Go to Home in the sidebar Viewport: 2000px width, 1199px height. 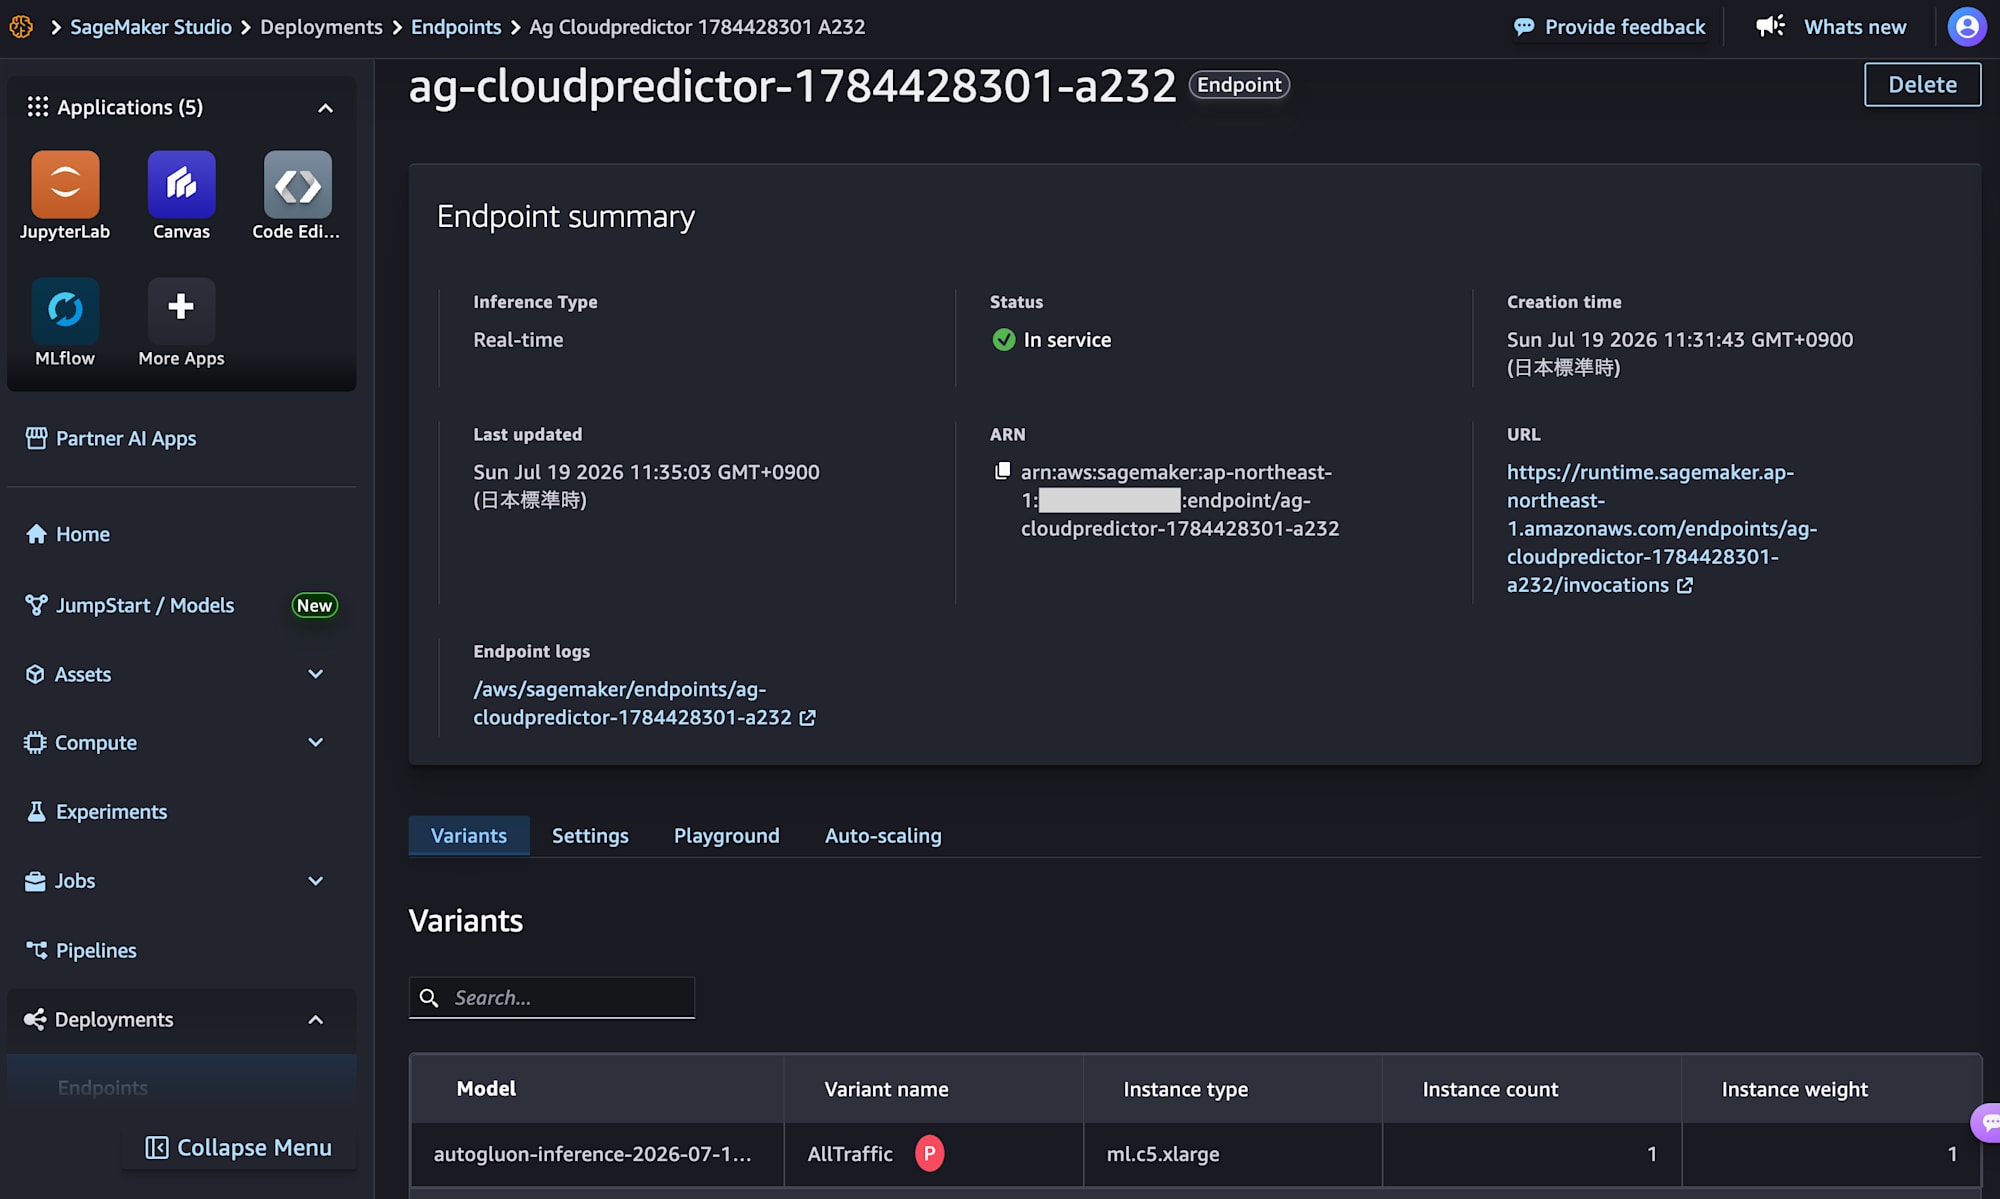click(x=83, y=534)
